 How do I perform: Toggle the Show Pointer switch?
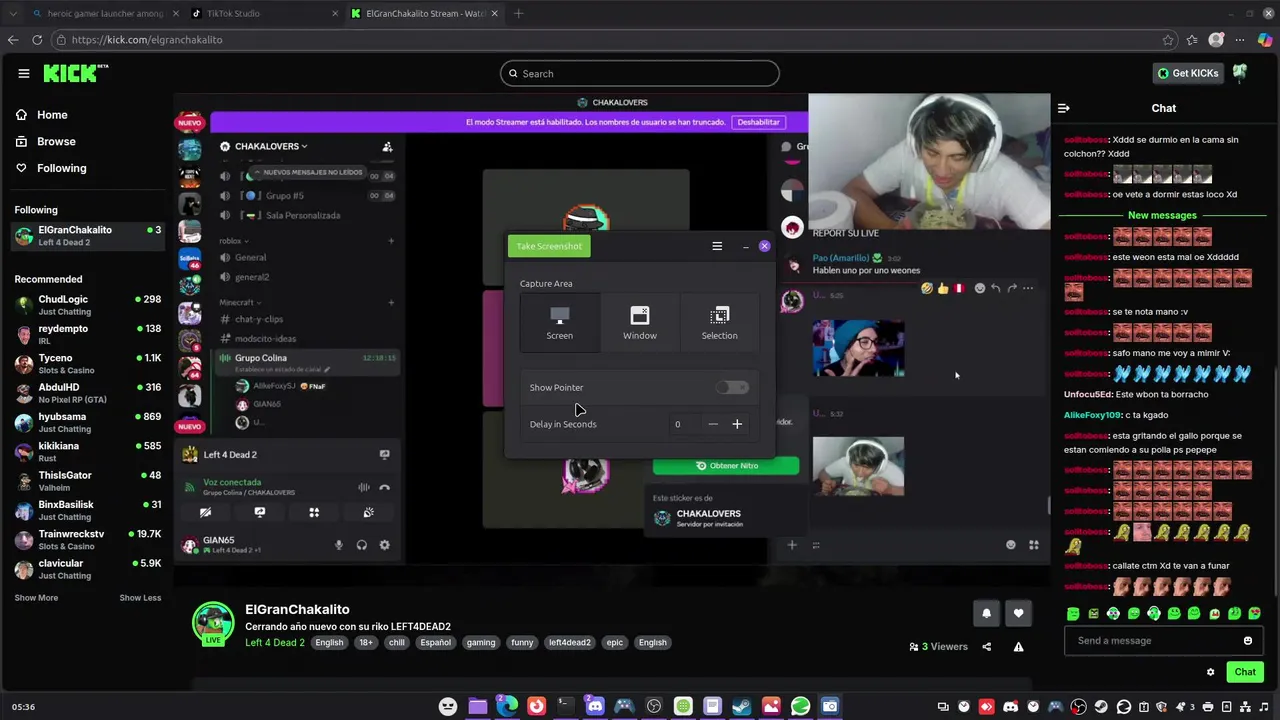click(x=732, y=387)
